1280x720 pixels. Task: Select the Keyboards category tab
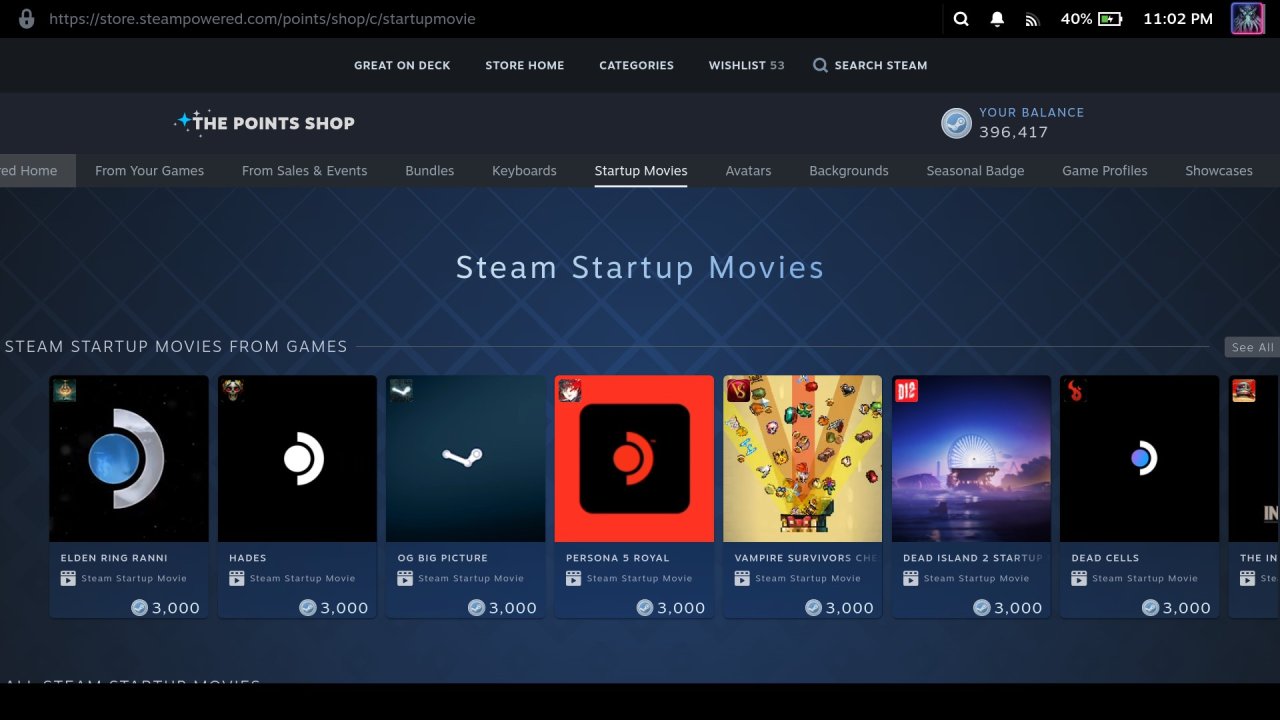(x=524, y=170)
